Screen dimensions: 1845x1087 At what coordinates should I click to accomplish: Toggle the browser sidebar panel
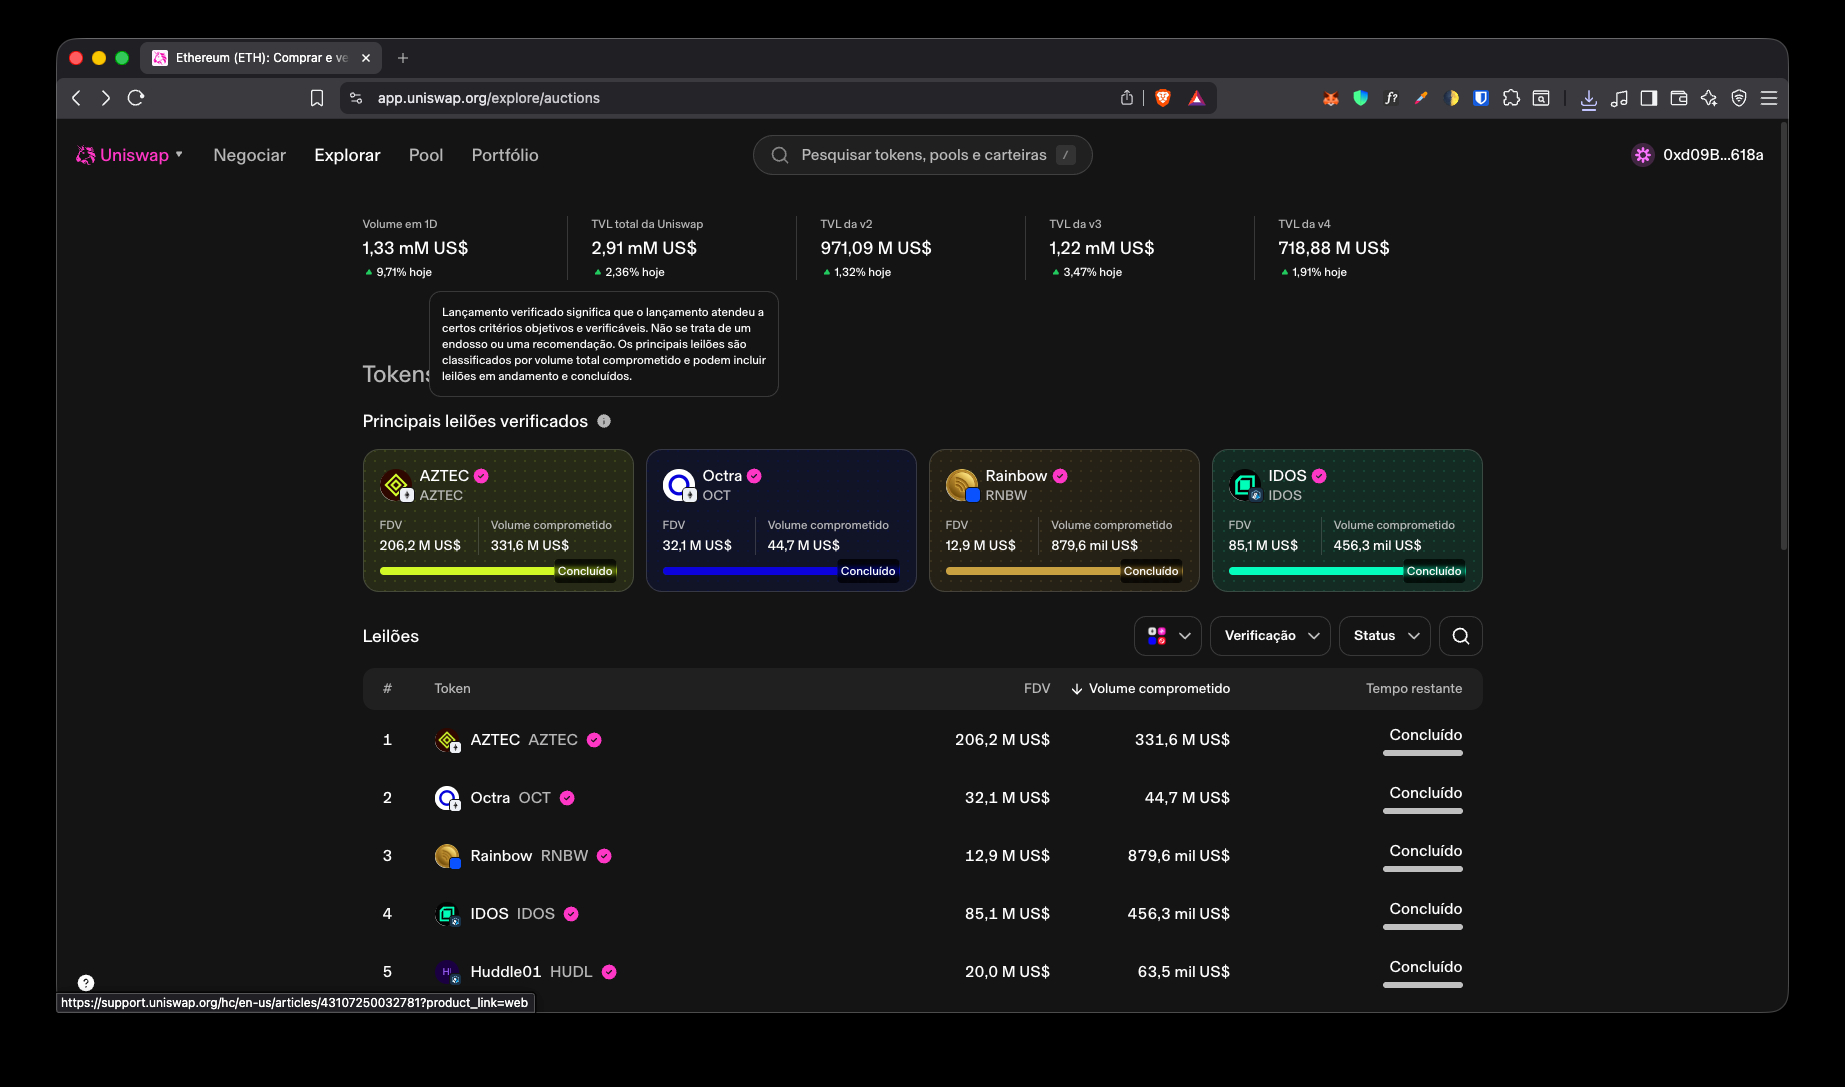[x=1648, y=98]
